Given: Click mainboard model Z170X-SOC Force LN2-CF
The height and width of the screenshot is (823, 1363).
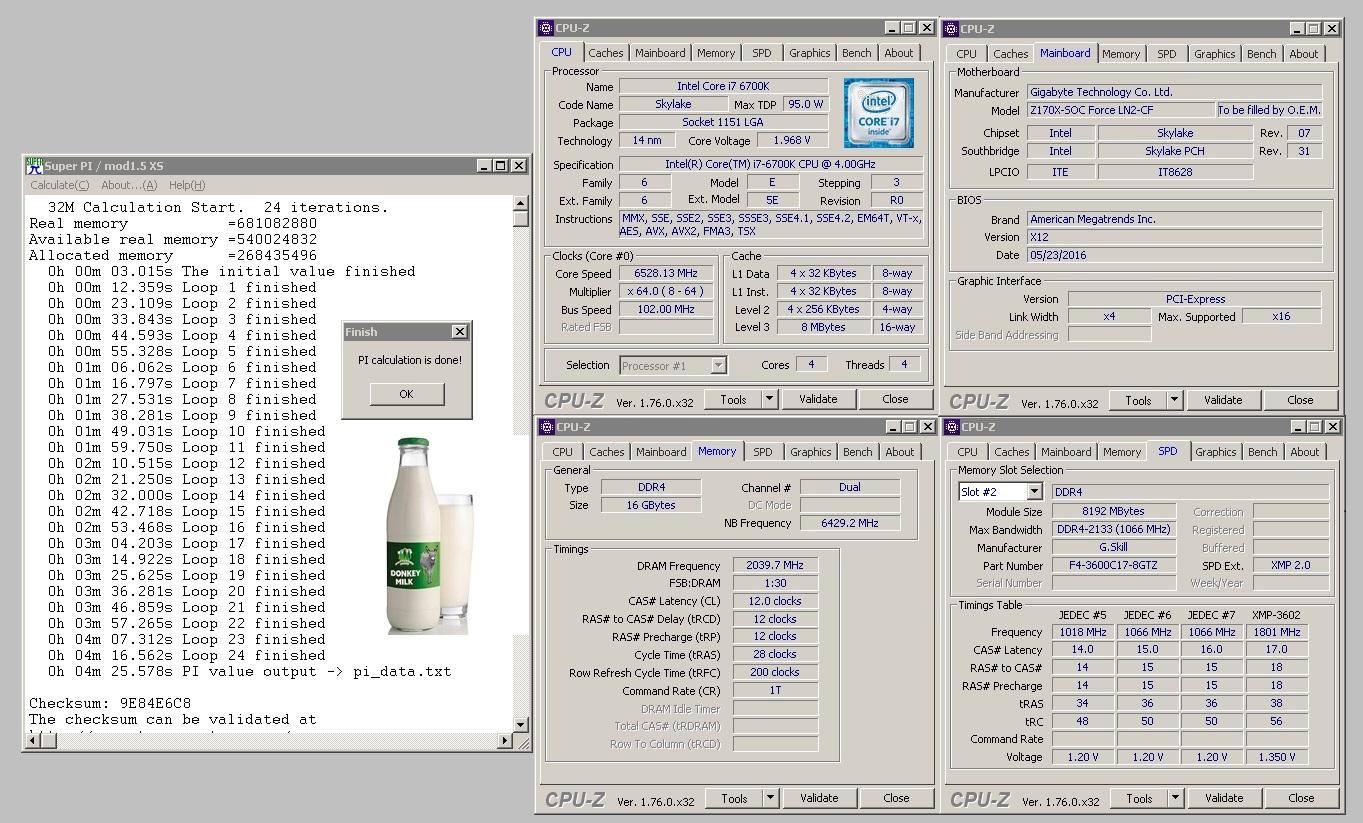Looking at the screenshot, I should click(1120, 110).
